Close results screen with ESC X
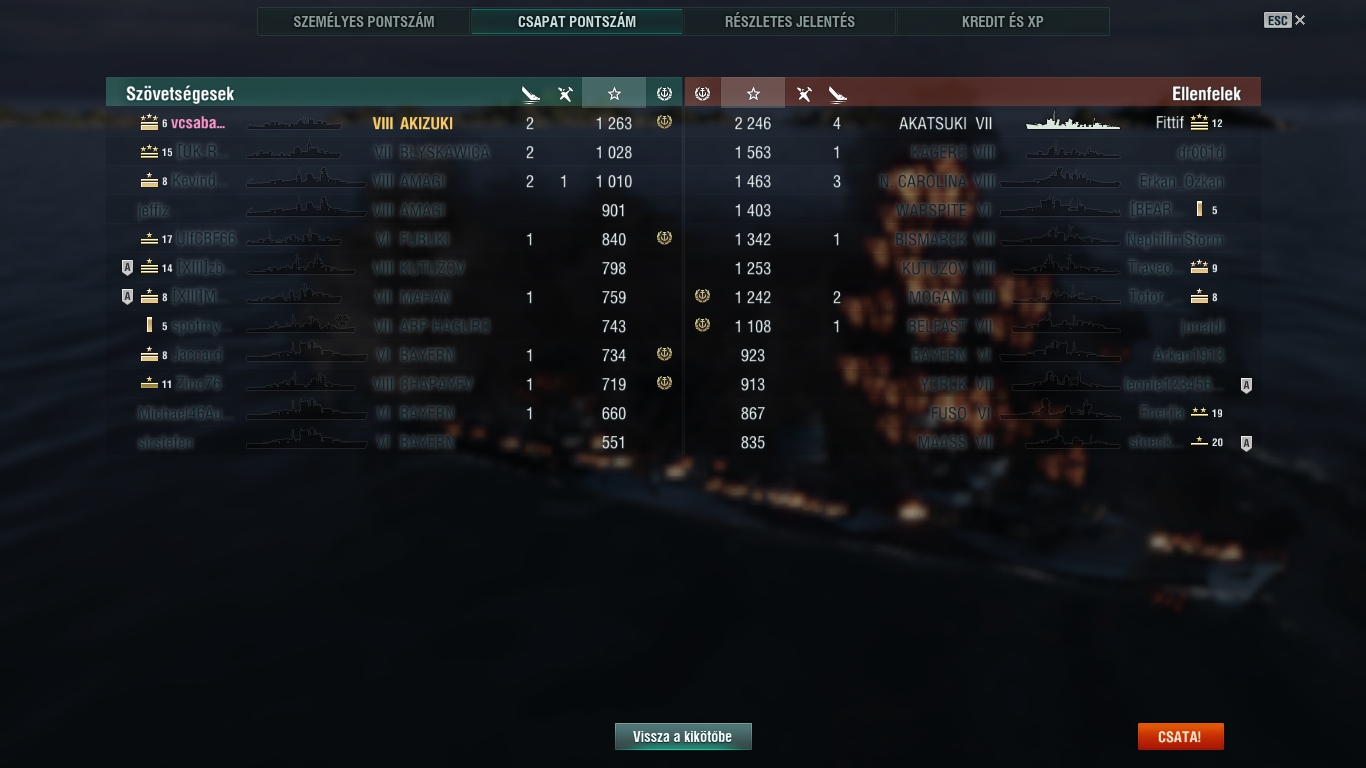This screenshot has height=768, width=1366. (1285, 20)
